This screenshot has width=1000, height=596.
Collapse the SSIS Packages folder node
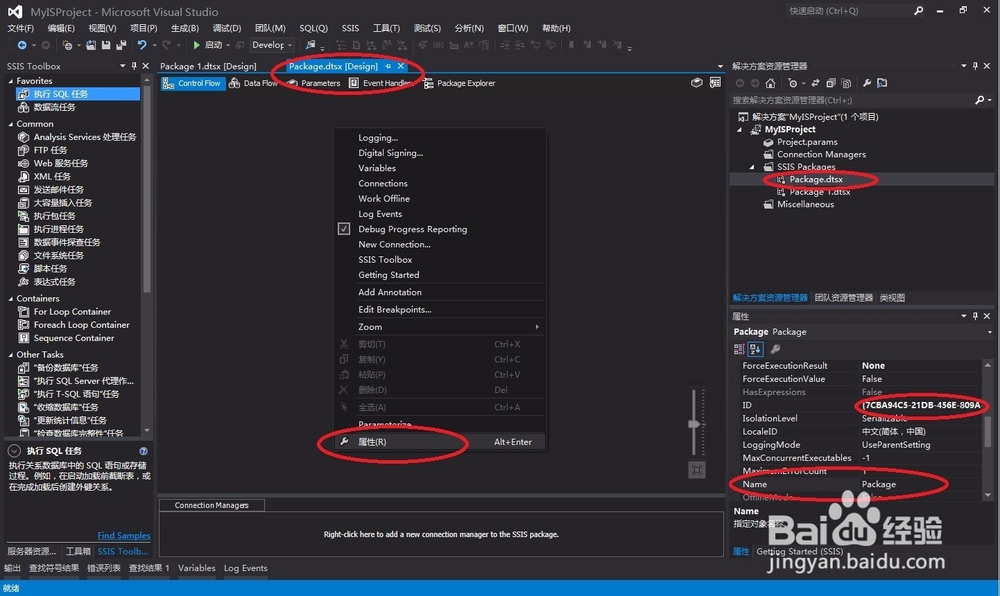[x=752, y=167]
